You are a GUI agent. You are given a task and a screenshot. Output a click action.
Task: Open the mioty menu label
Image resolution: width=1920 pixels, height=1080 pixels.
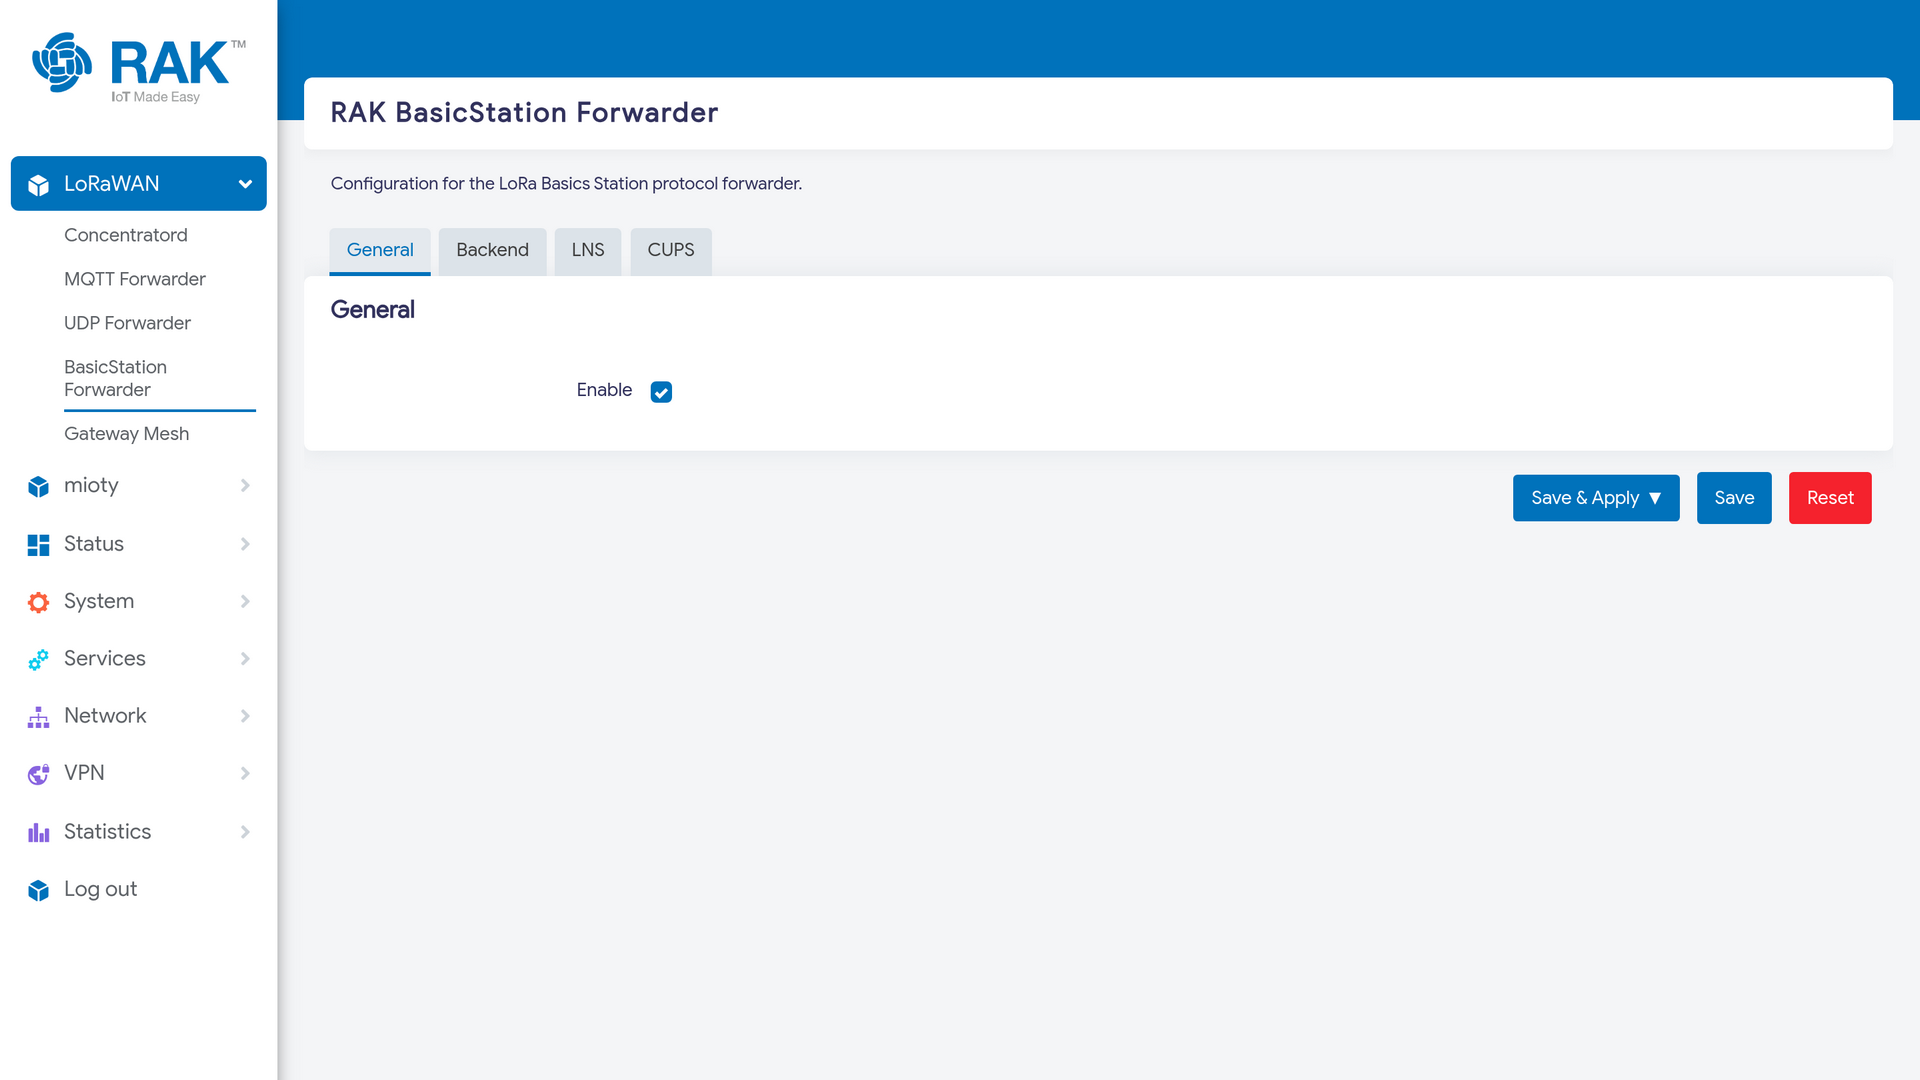coord(91,485)
